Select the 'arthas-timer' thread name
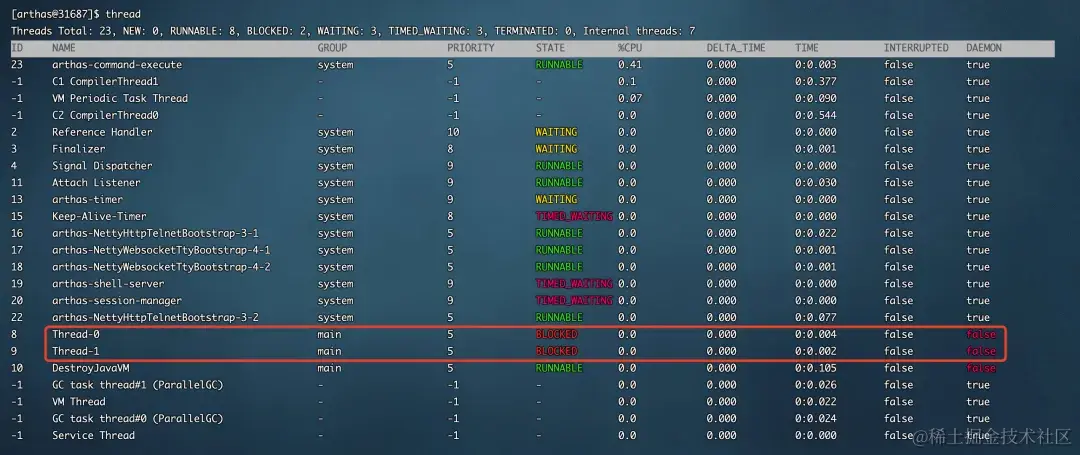Image resolution: width=1080 pixels, height=455 pixels. pyautogui.click(x=87, y=200)
